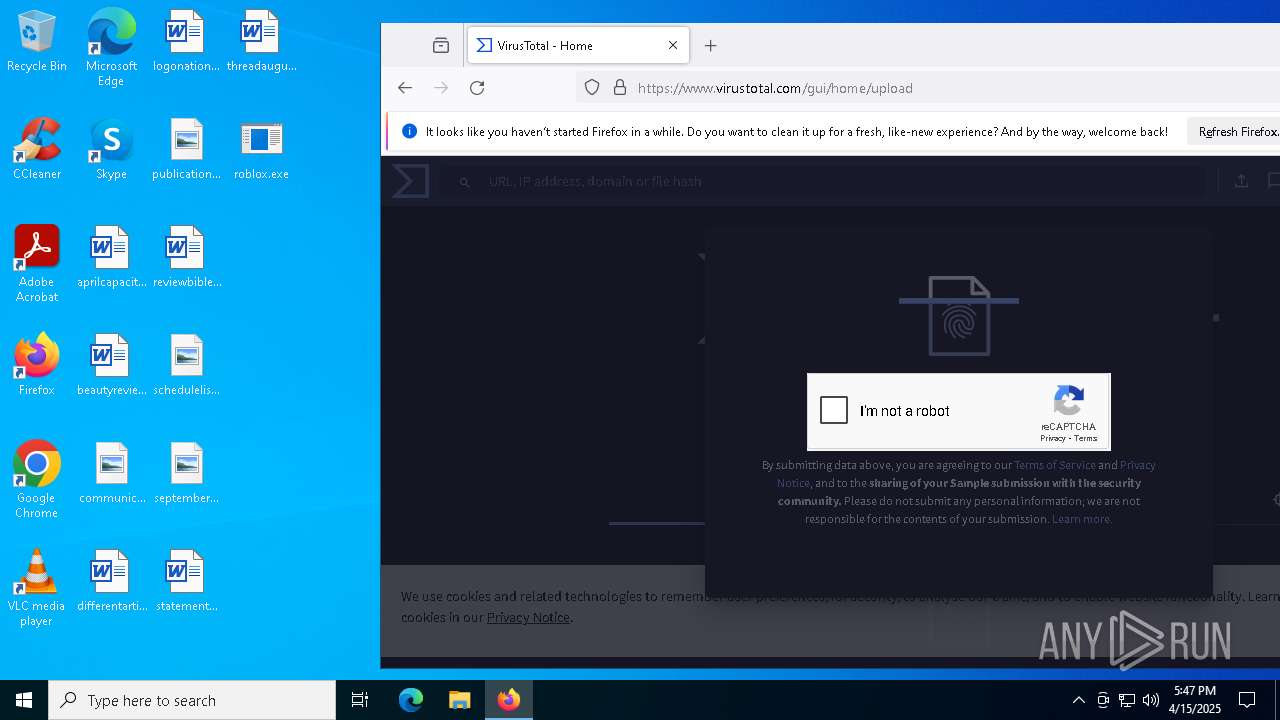1280x720 pixels.
Task: Click the Firefox taskbar button
Action: 509,700
